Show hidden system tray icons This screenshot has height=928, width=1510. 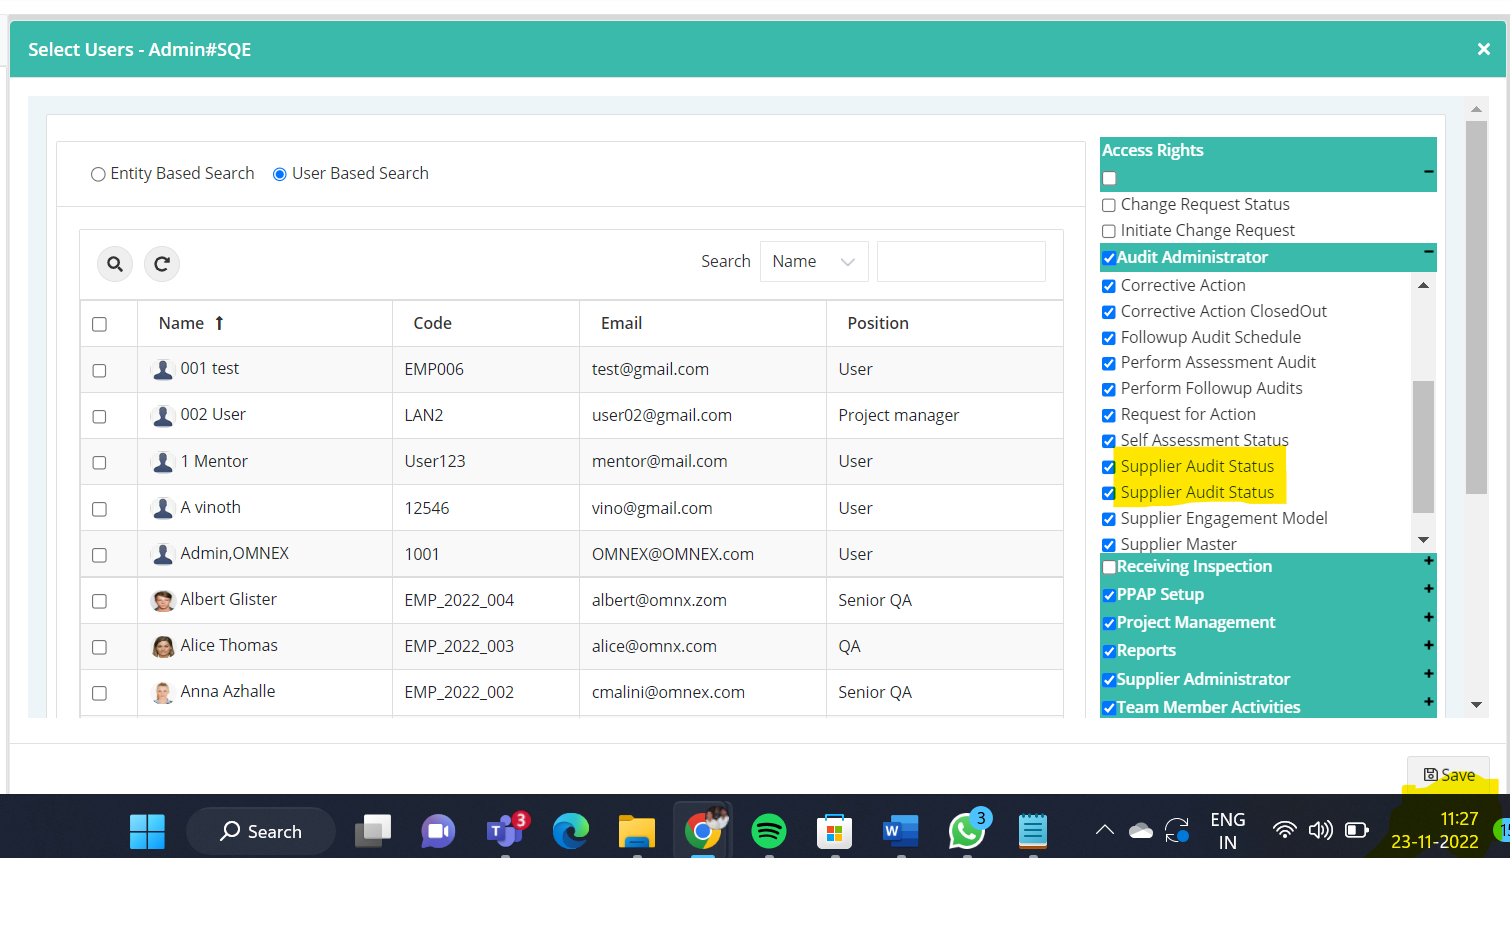(x=1104, y=830)
